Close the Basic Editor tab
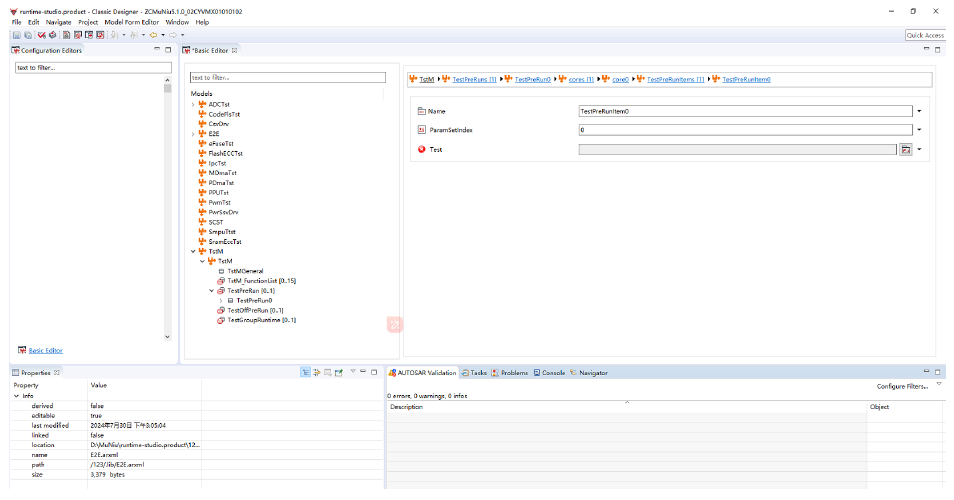Screen dimensions: 954x500 (234, 50)
